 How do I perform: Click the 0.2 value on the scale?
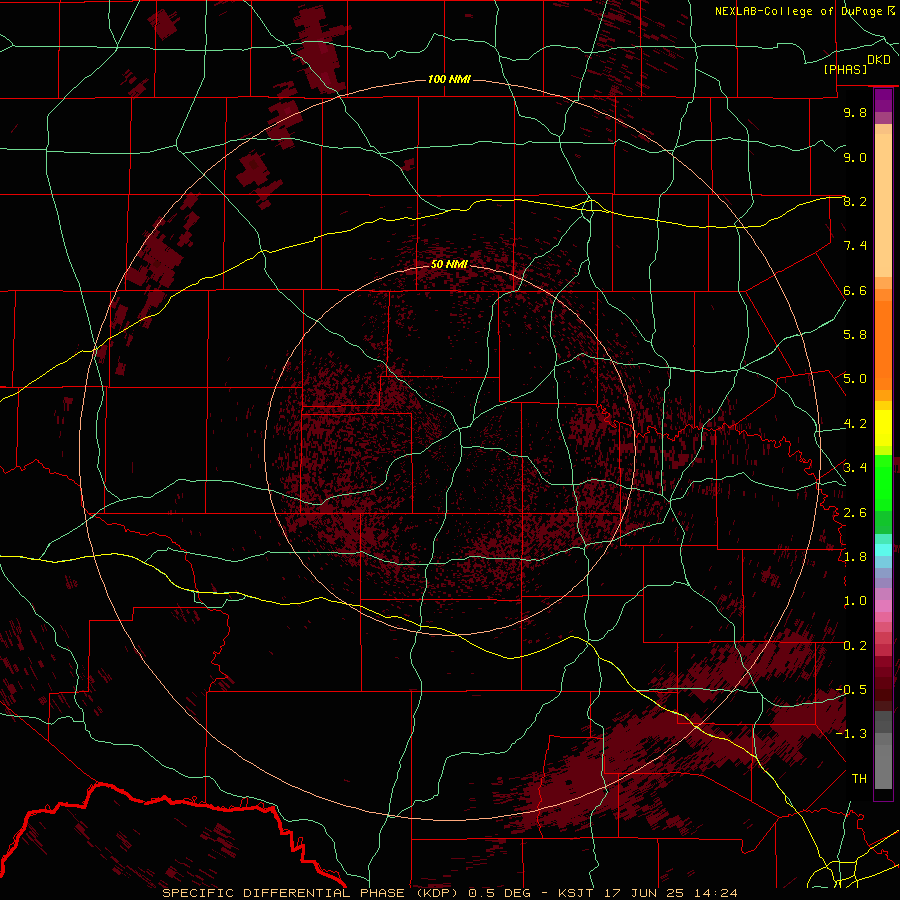855,646
